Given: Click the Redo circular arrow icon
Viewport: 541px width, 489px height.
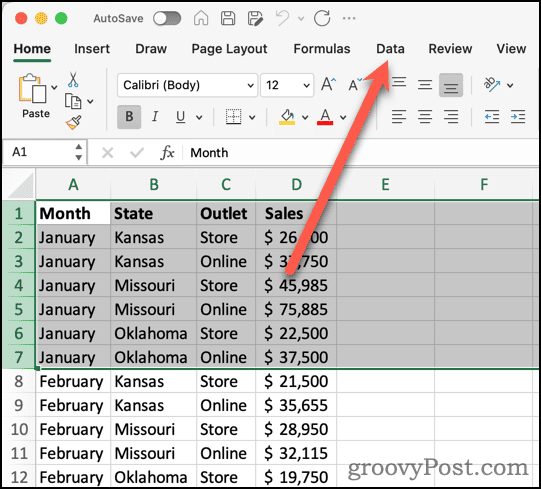Looking at the screenshot, I should tap(322, 18).
